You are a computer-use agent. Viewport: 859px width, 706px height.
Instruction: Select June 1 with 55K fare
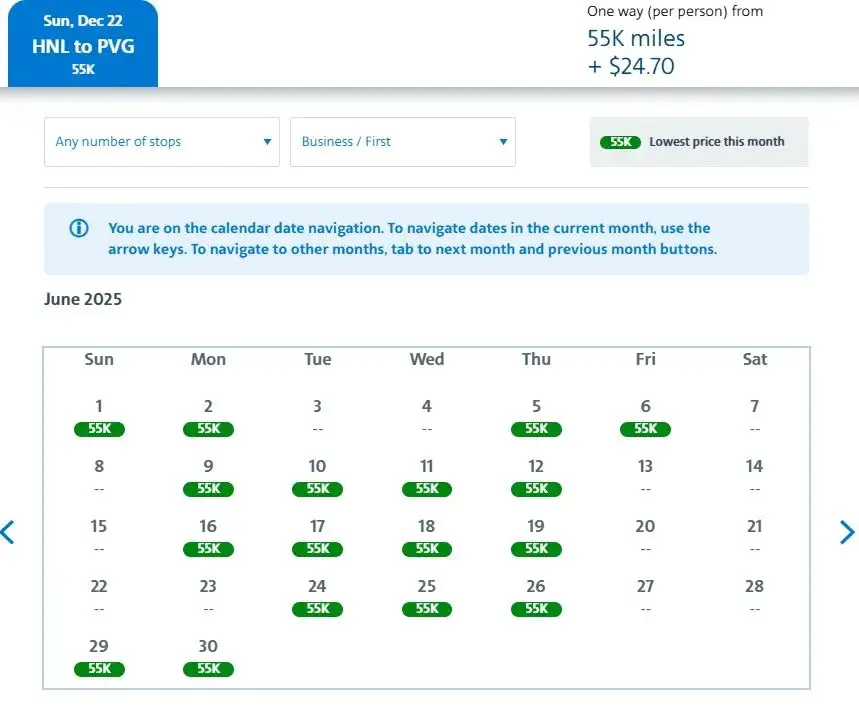[99, 418]
